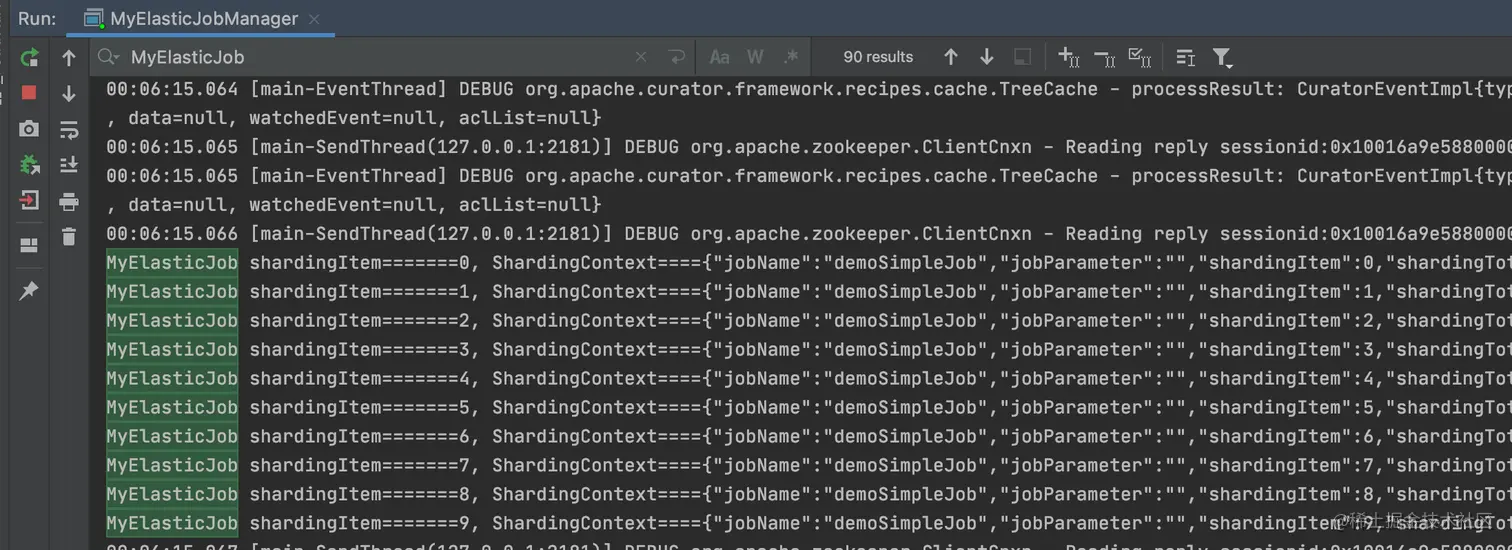Toggle Regex (.*) search option

tap(791, 57)
